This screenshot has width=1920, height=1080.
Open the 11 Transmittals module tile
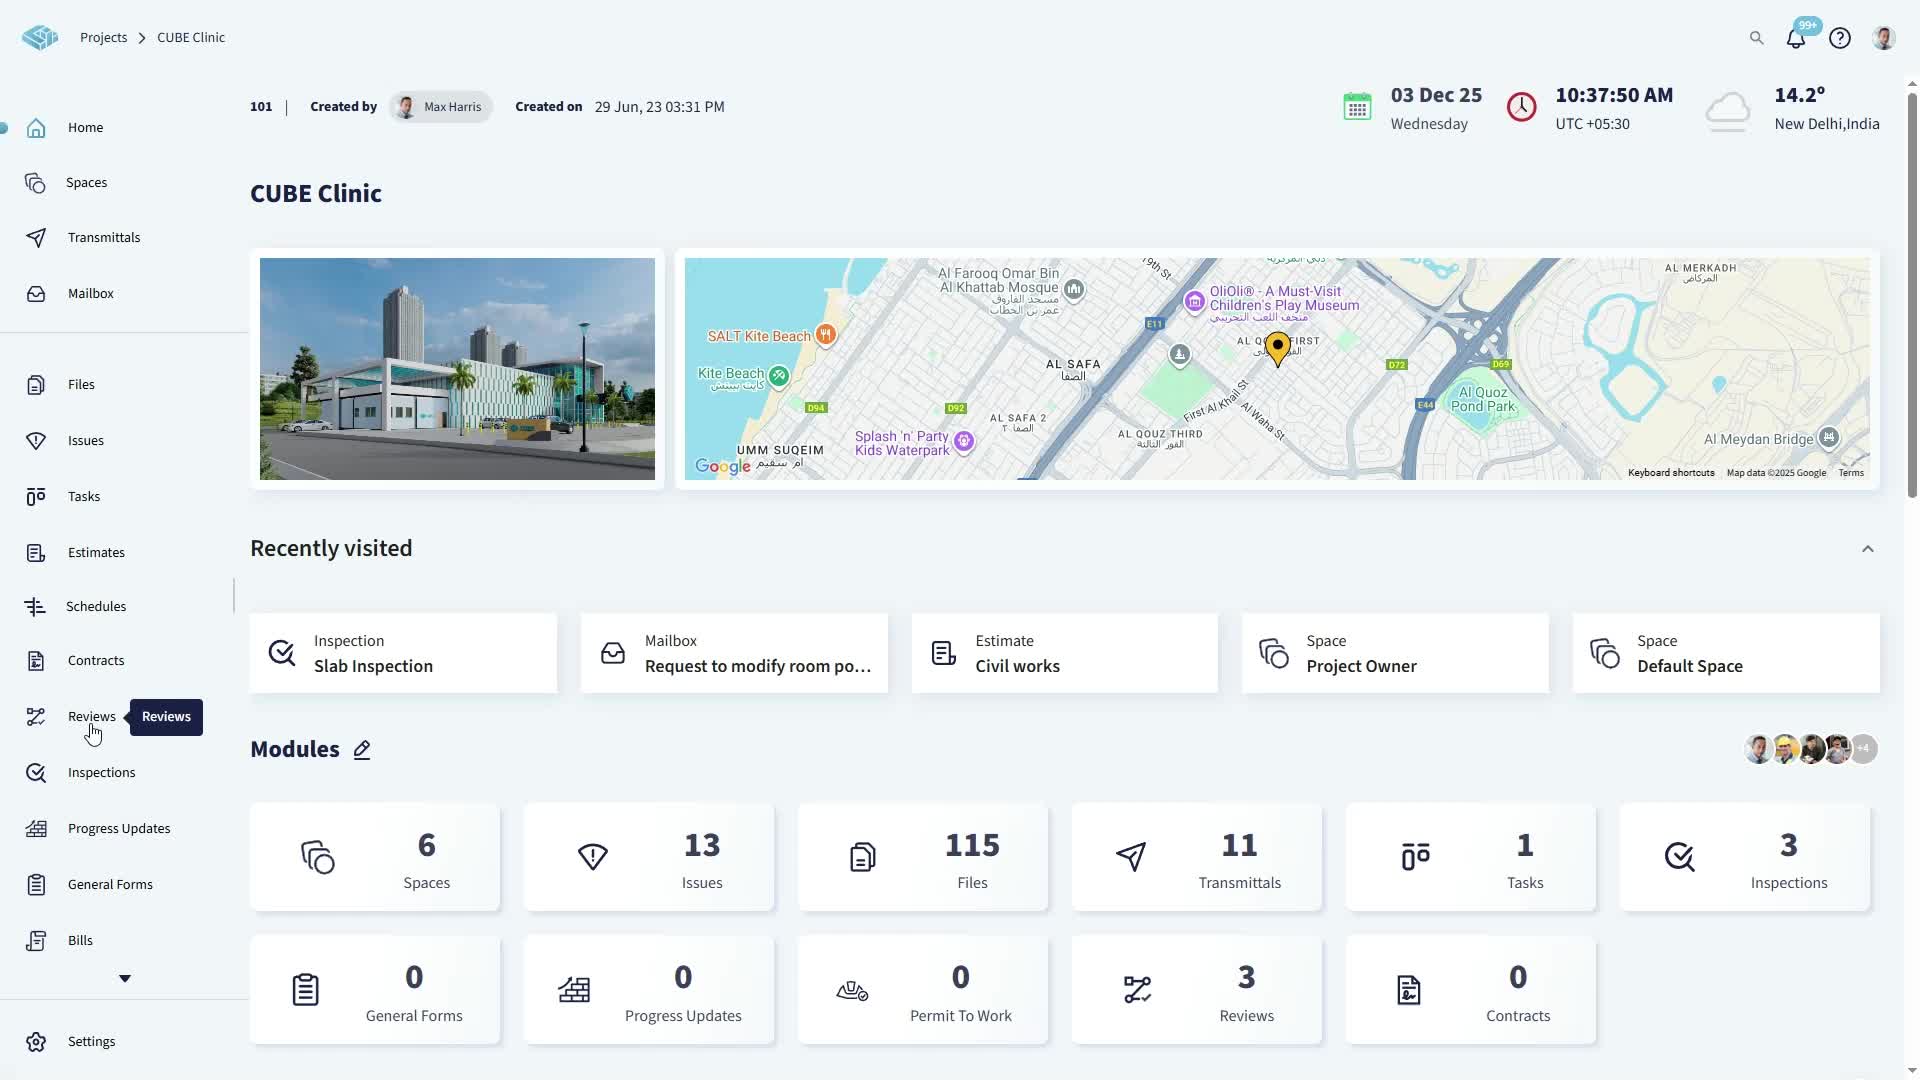pyautogui.click(x=1197, y=858)
